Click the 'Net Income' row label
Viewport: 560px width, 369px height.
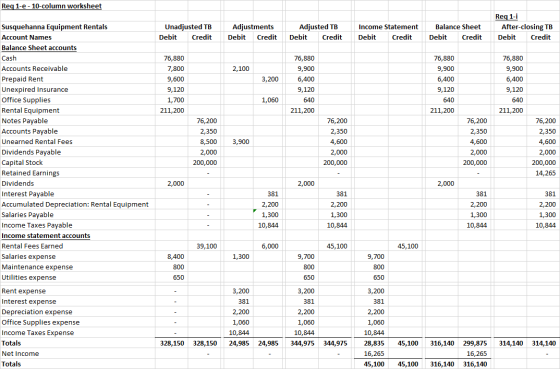pyautogui.click(x=20, y=354)
